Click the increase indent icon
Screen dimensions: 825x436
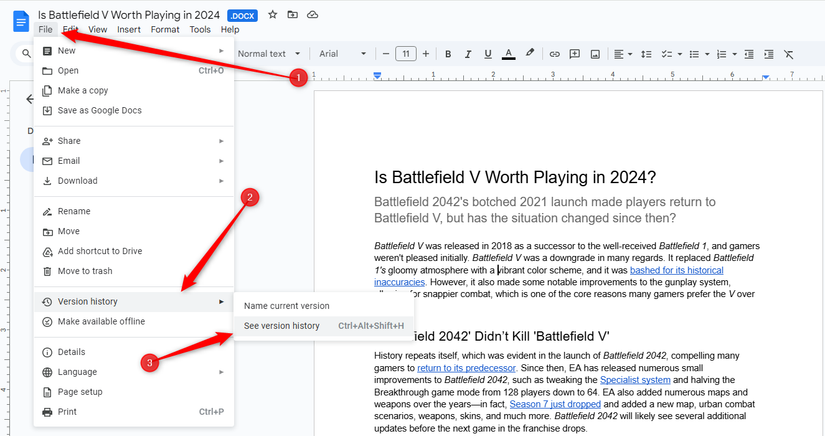[769, 54]
